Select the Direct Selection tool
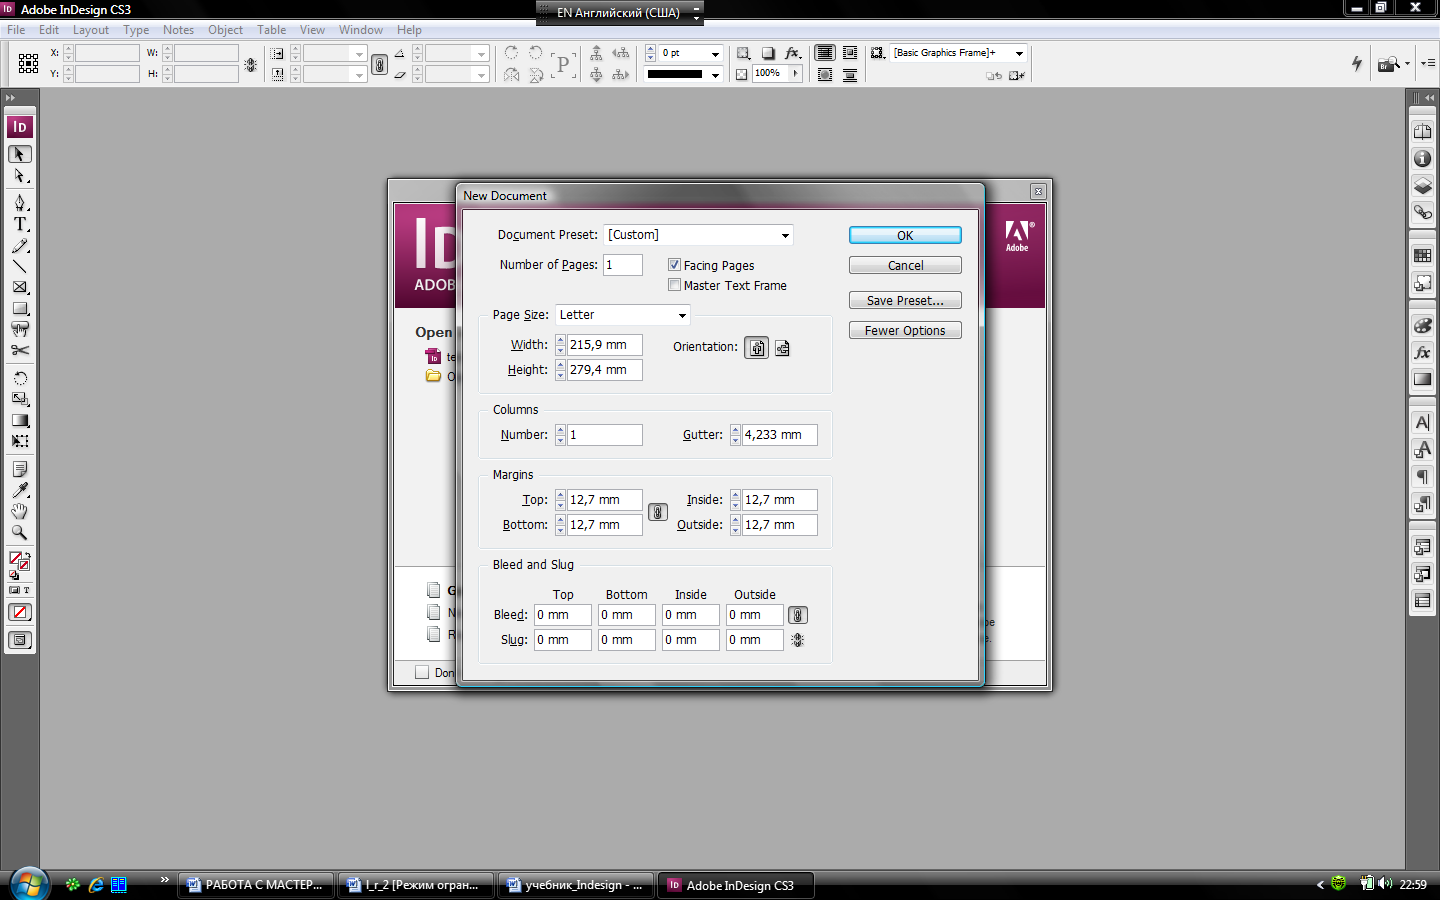This screenshot has height=900, width=1440. click(x=20, y=176)
